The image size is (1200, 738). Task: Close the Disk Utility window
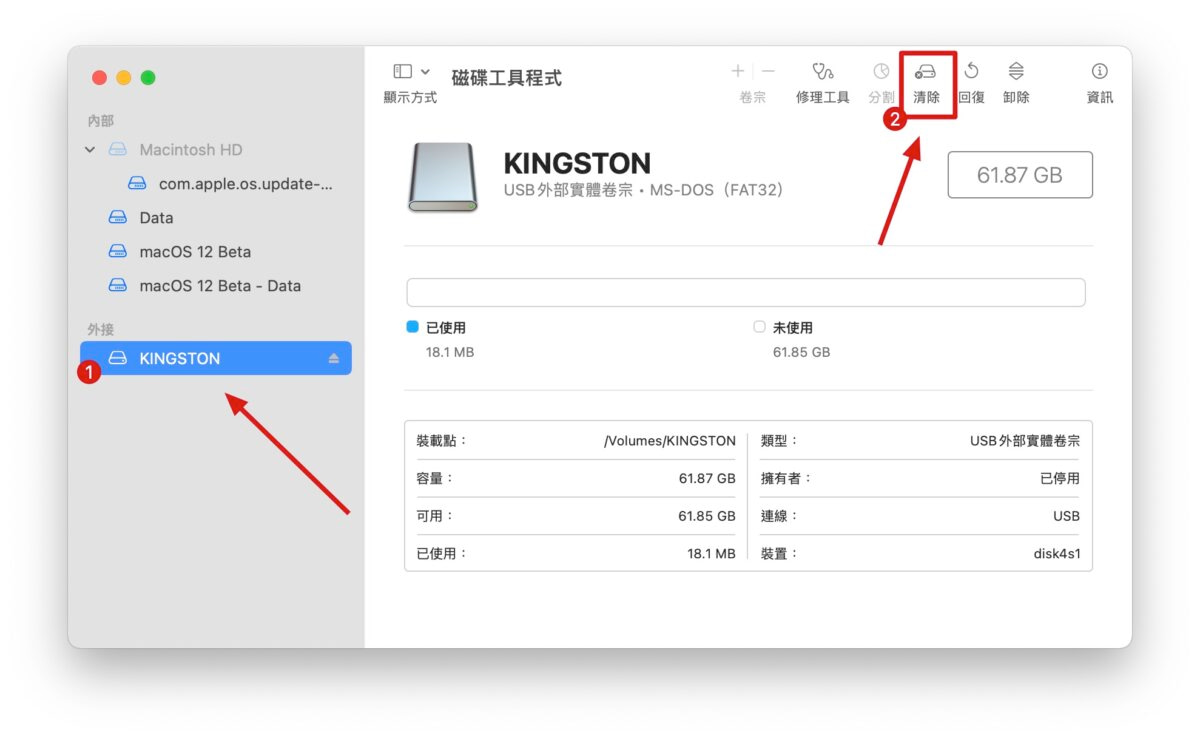pyautogui.click(x=99, y=78)
